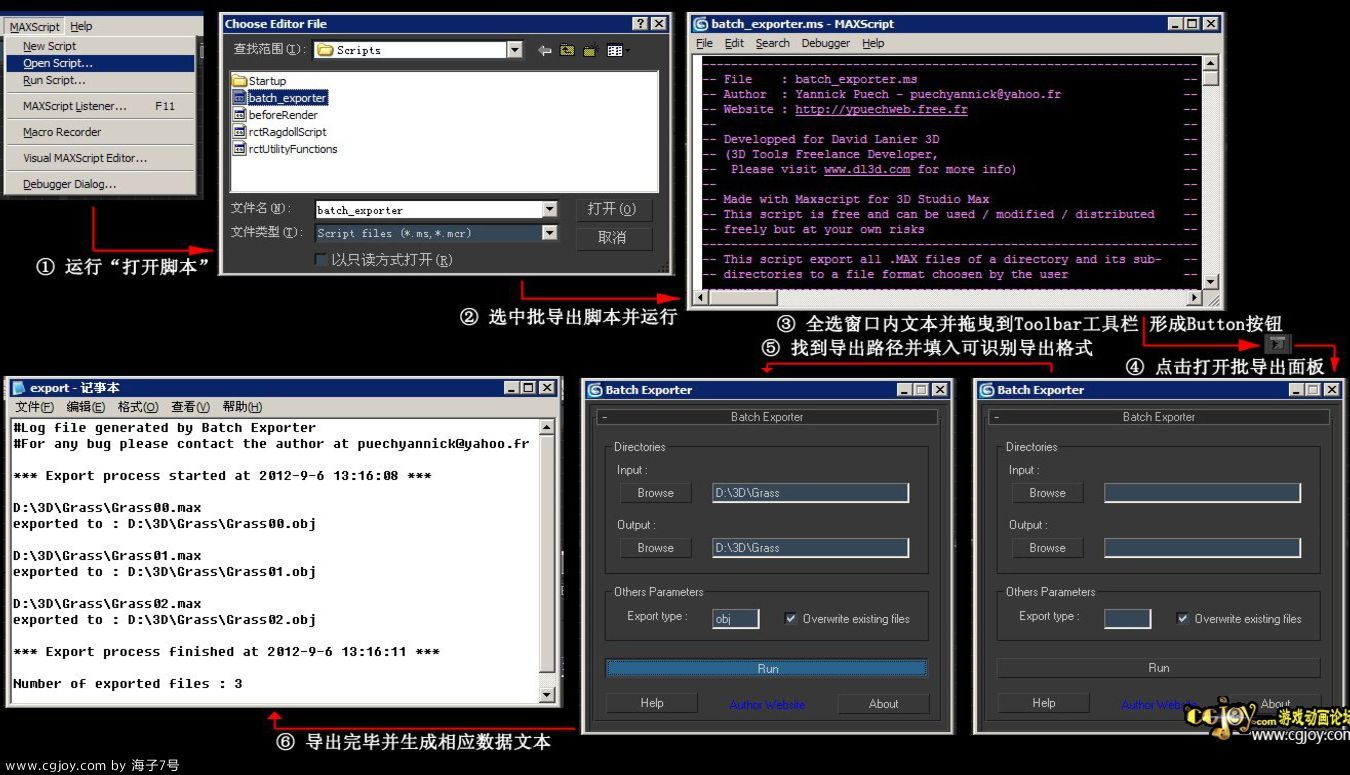Click Help in the filled Batch Exporter

(652, 704)
